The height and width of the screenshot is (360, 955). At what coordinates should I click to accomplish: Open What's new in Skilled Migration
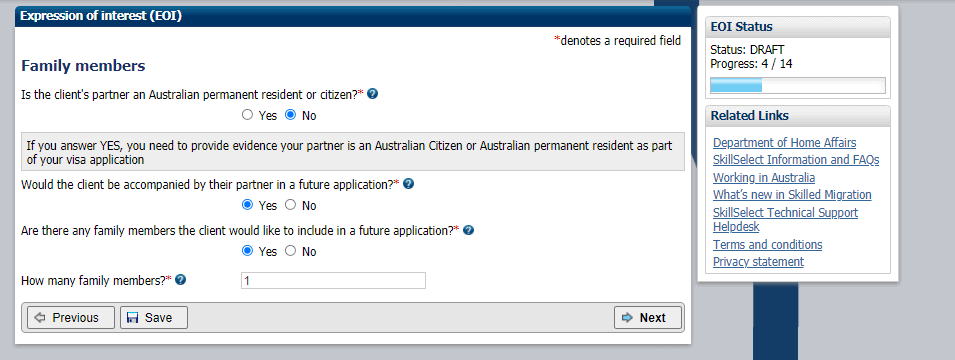point(792,195)
